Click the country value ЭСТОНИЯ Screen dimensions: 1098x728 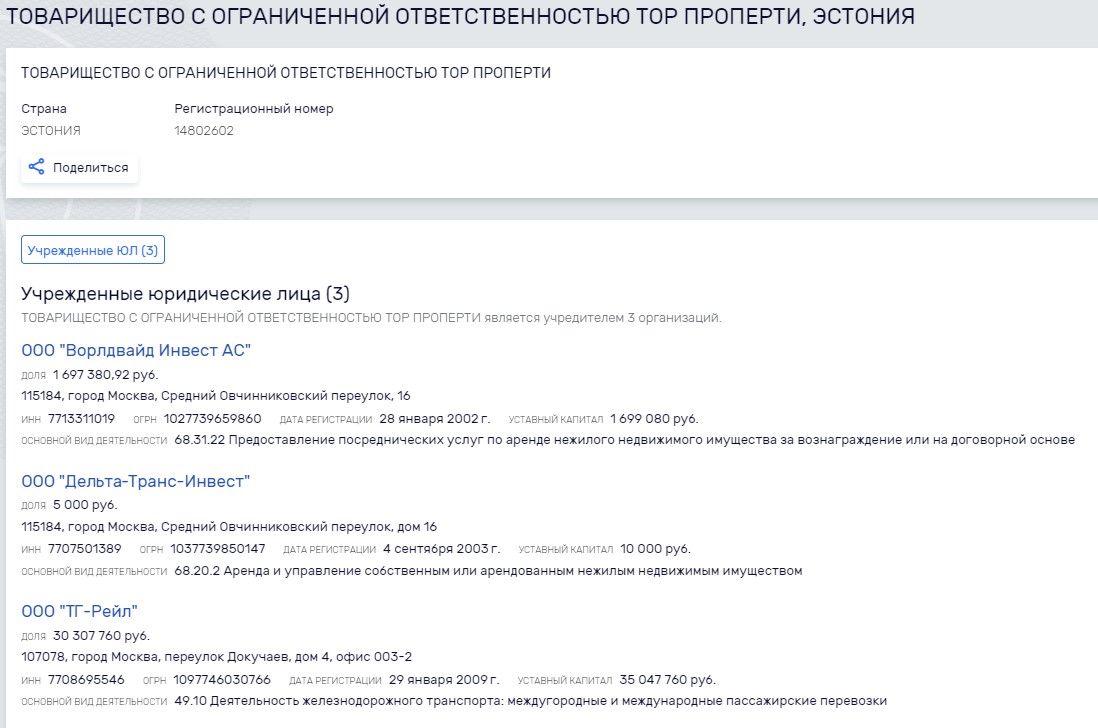point(50,130)
